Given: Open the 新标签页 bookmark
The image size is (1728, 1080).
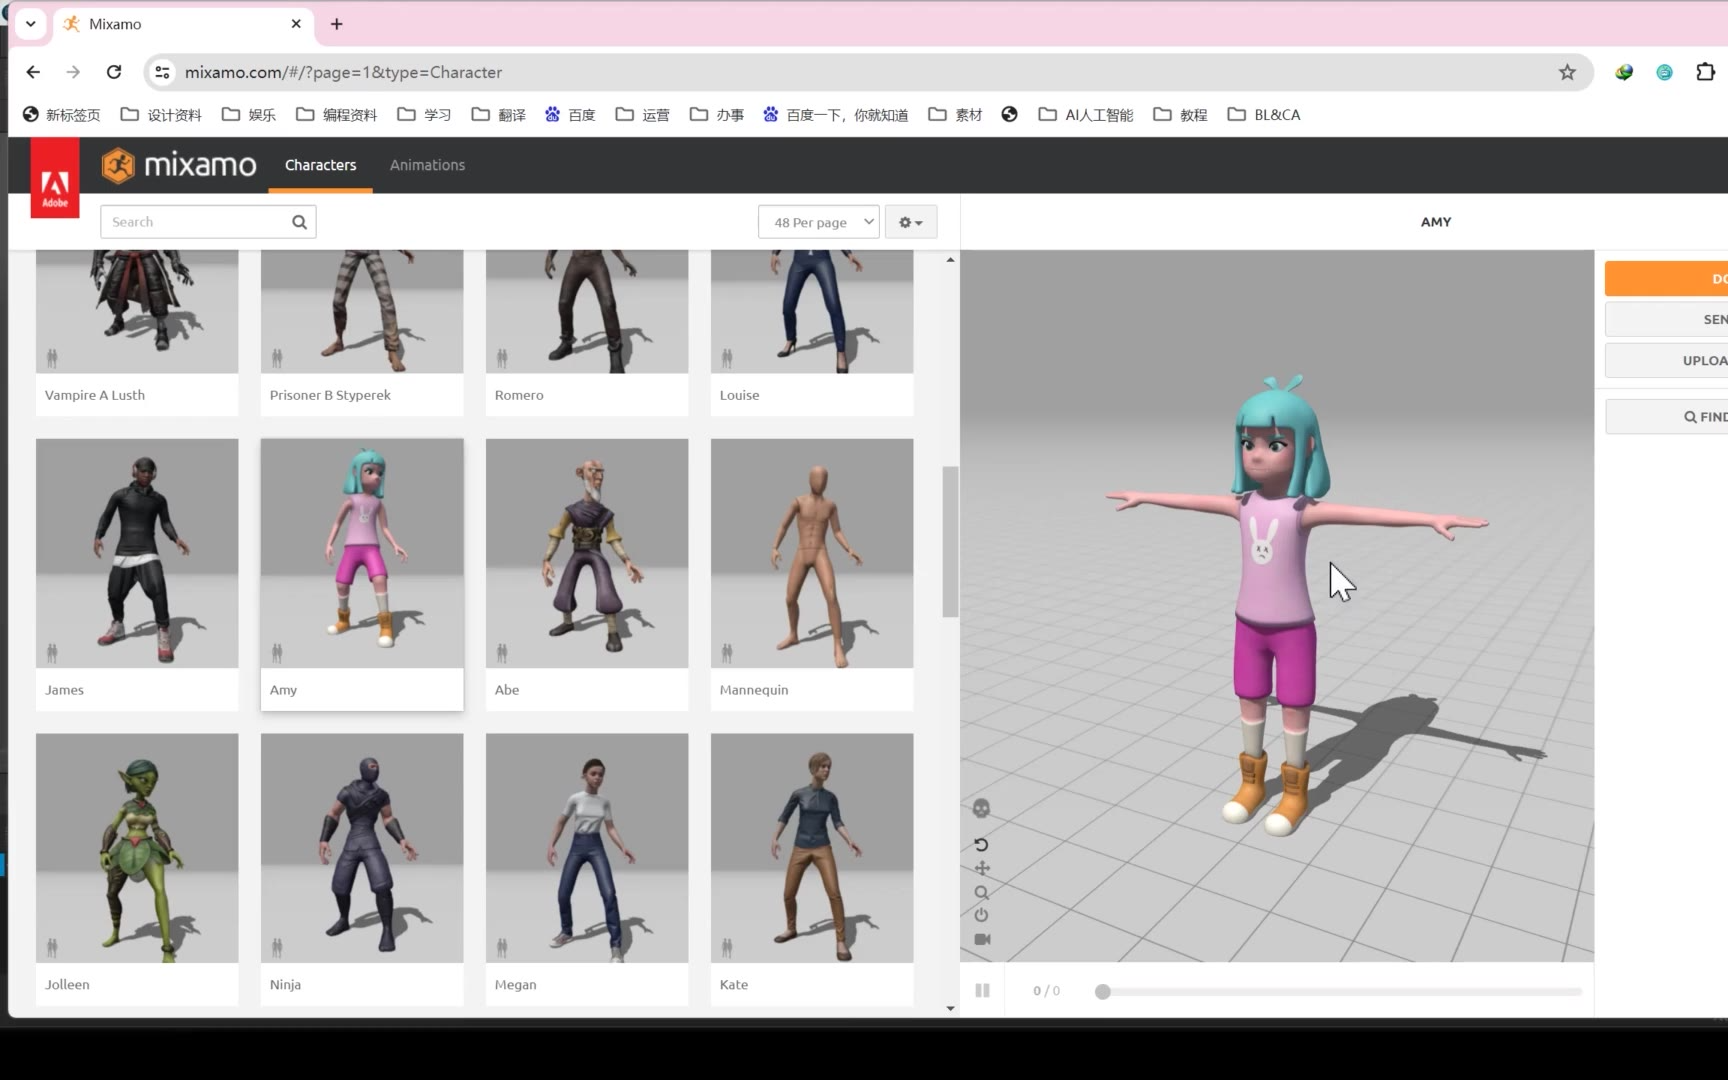Looking at the screenshot, I should pyautogui.click(x=61, y=115).
